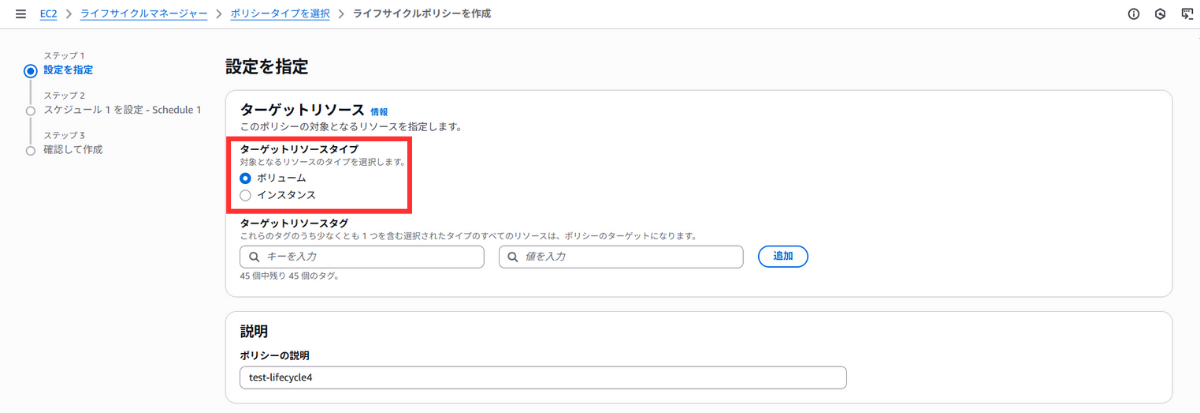This screenshot has width=1200, height=413.
Task: Select step 2 スケジュール 1 を設定
Action: [122, 109]
